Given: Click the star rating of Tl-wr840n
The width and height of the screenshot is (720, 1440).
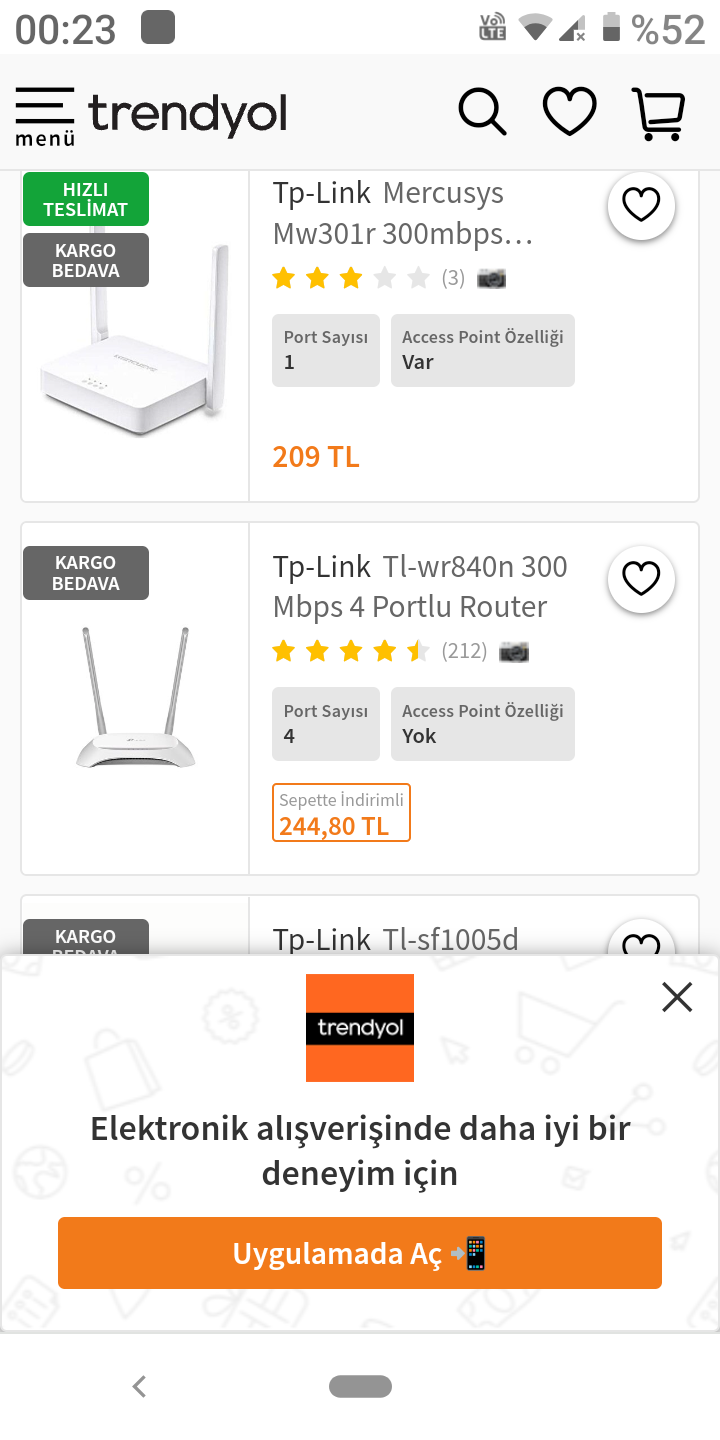Looking at the screenshot, I should [351, 652].
